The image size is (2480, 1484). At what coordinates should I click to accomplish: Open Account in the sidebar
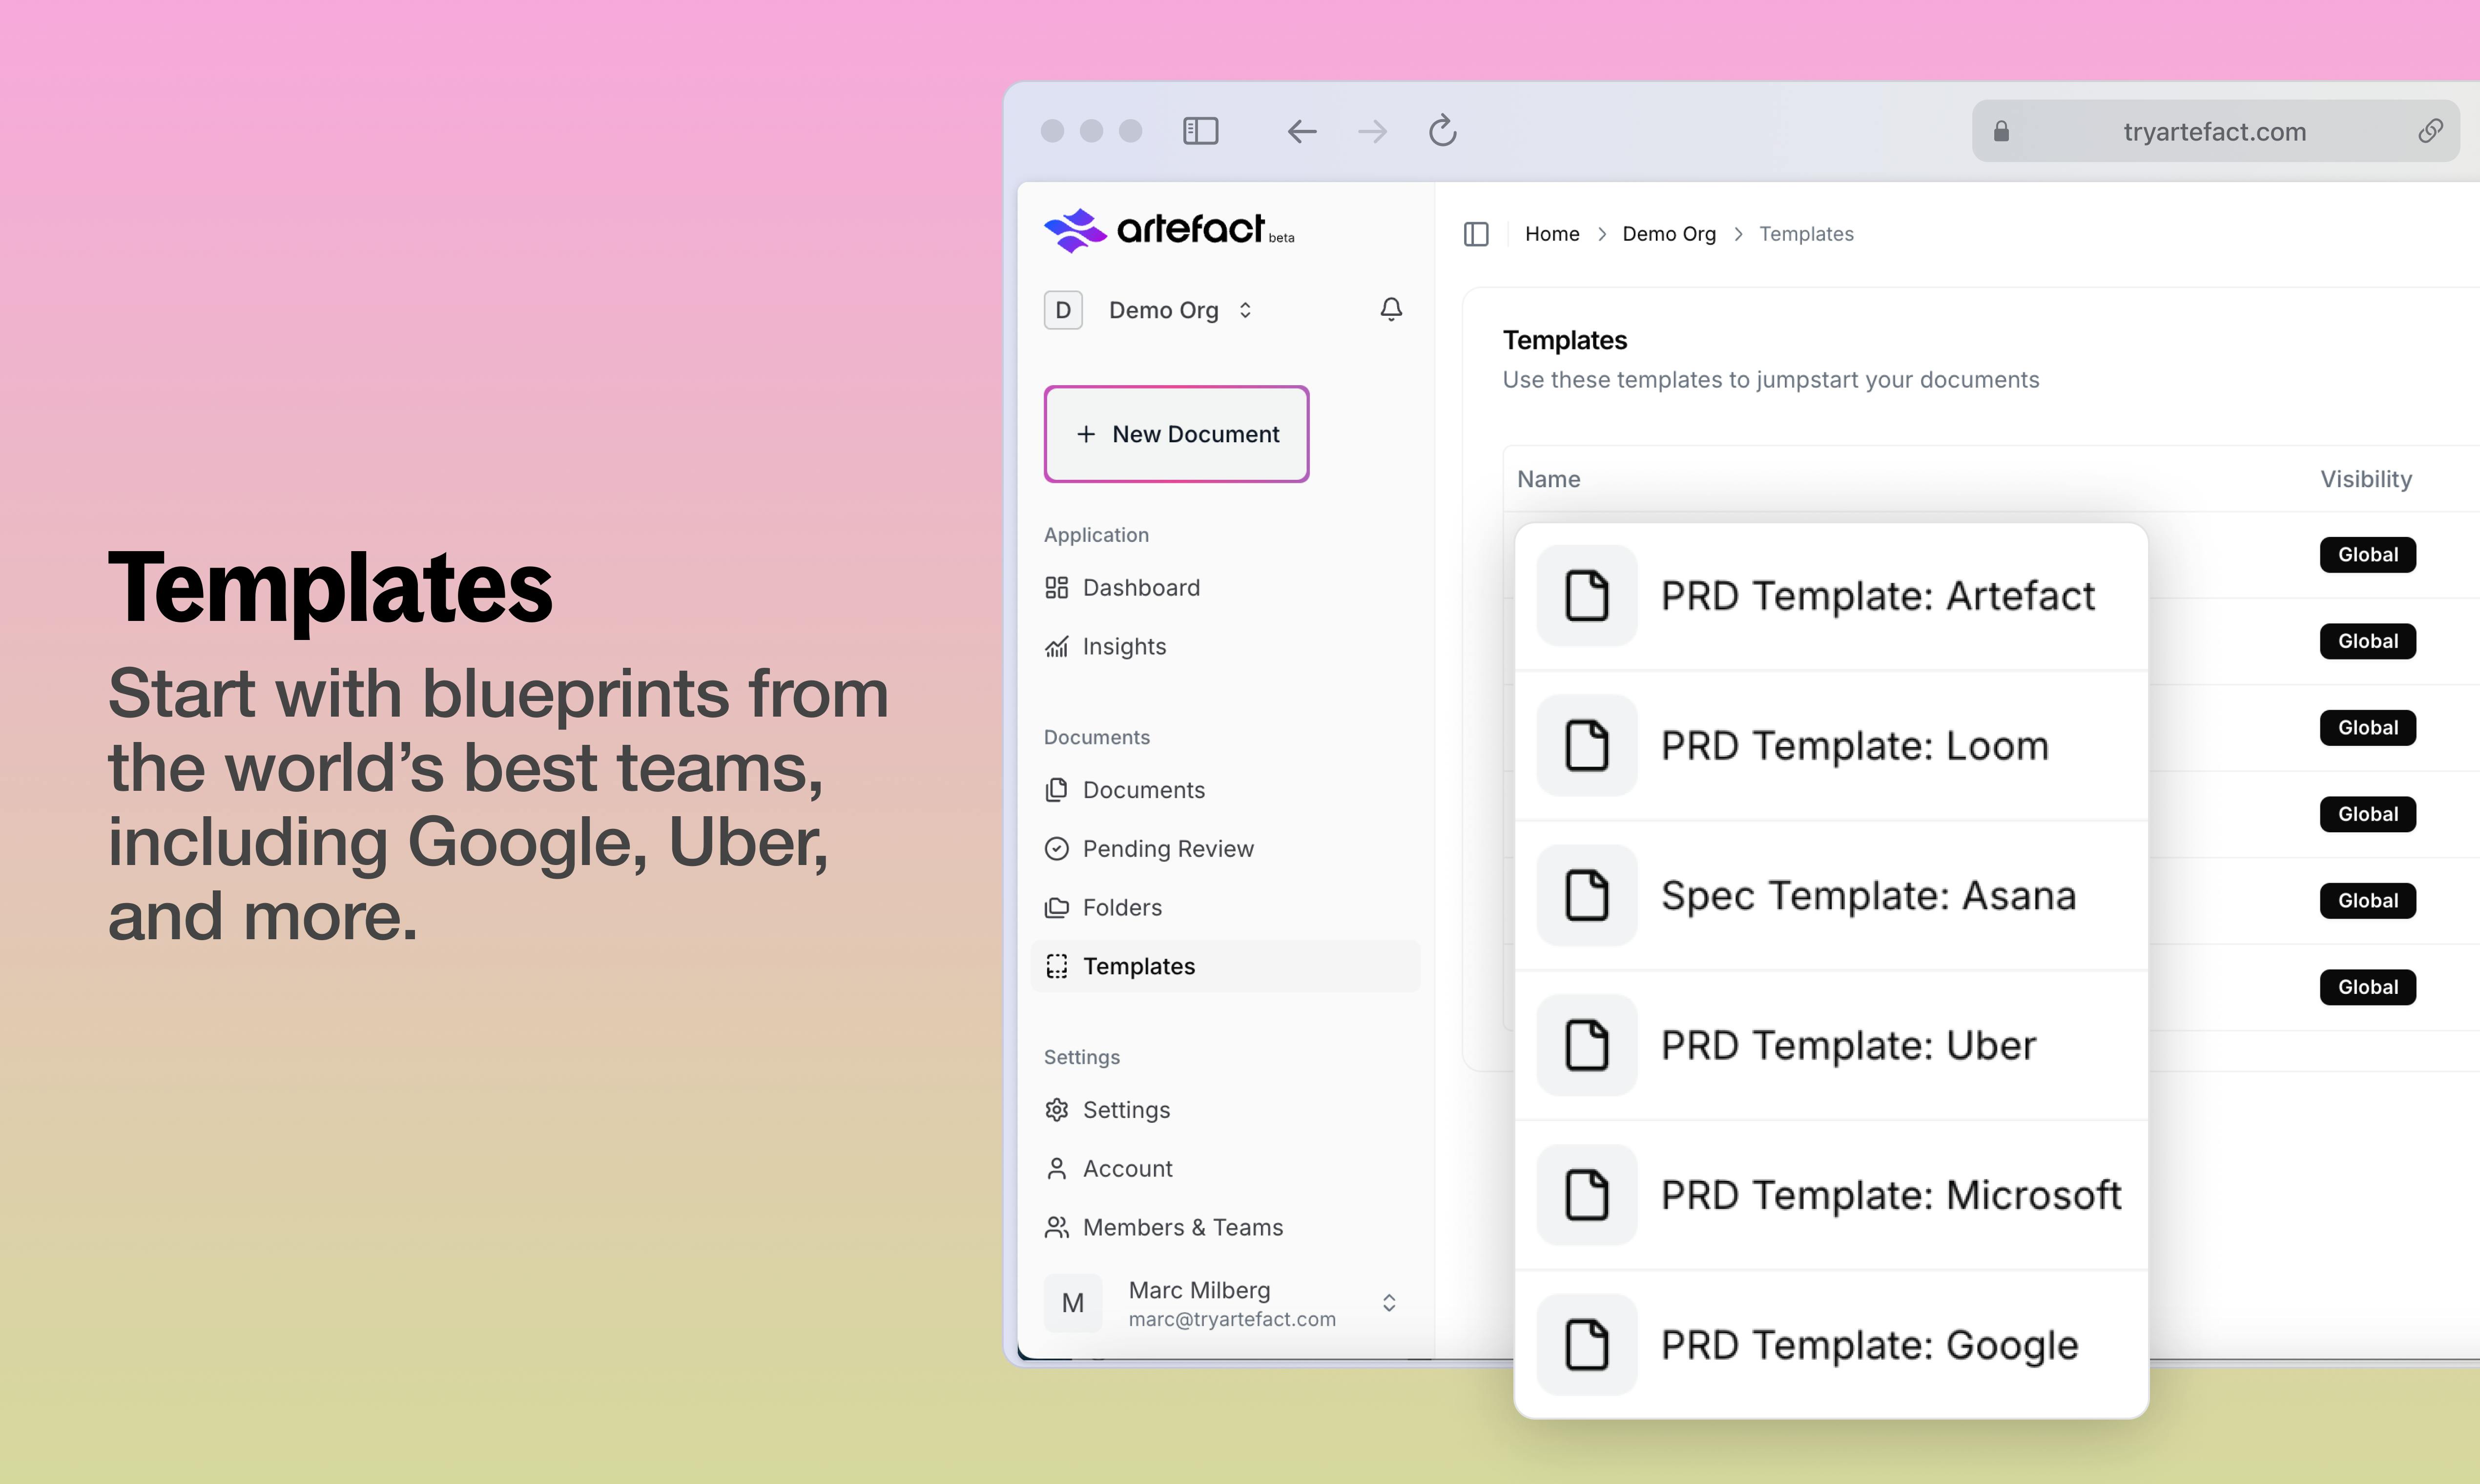tap(1225, 1169)
